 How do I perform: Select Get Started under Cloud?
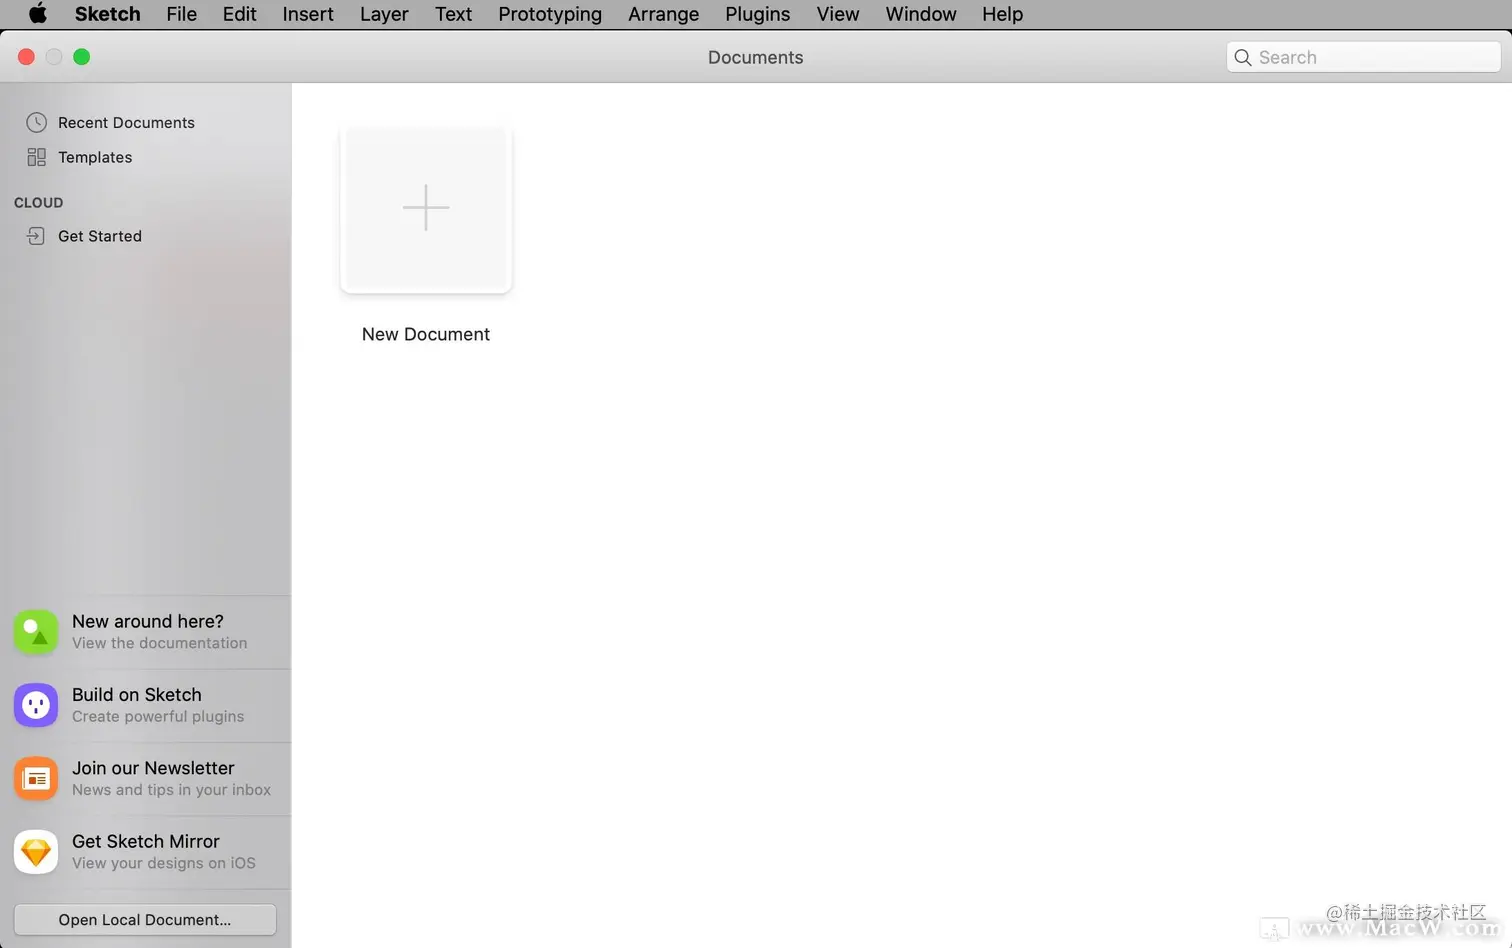[100, 236]
